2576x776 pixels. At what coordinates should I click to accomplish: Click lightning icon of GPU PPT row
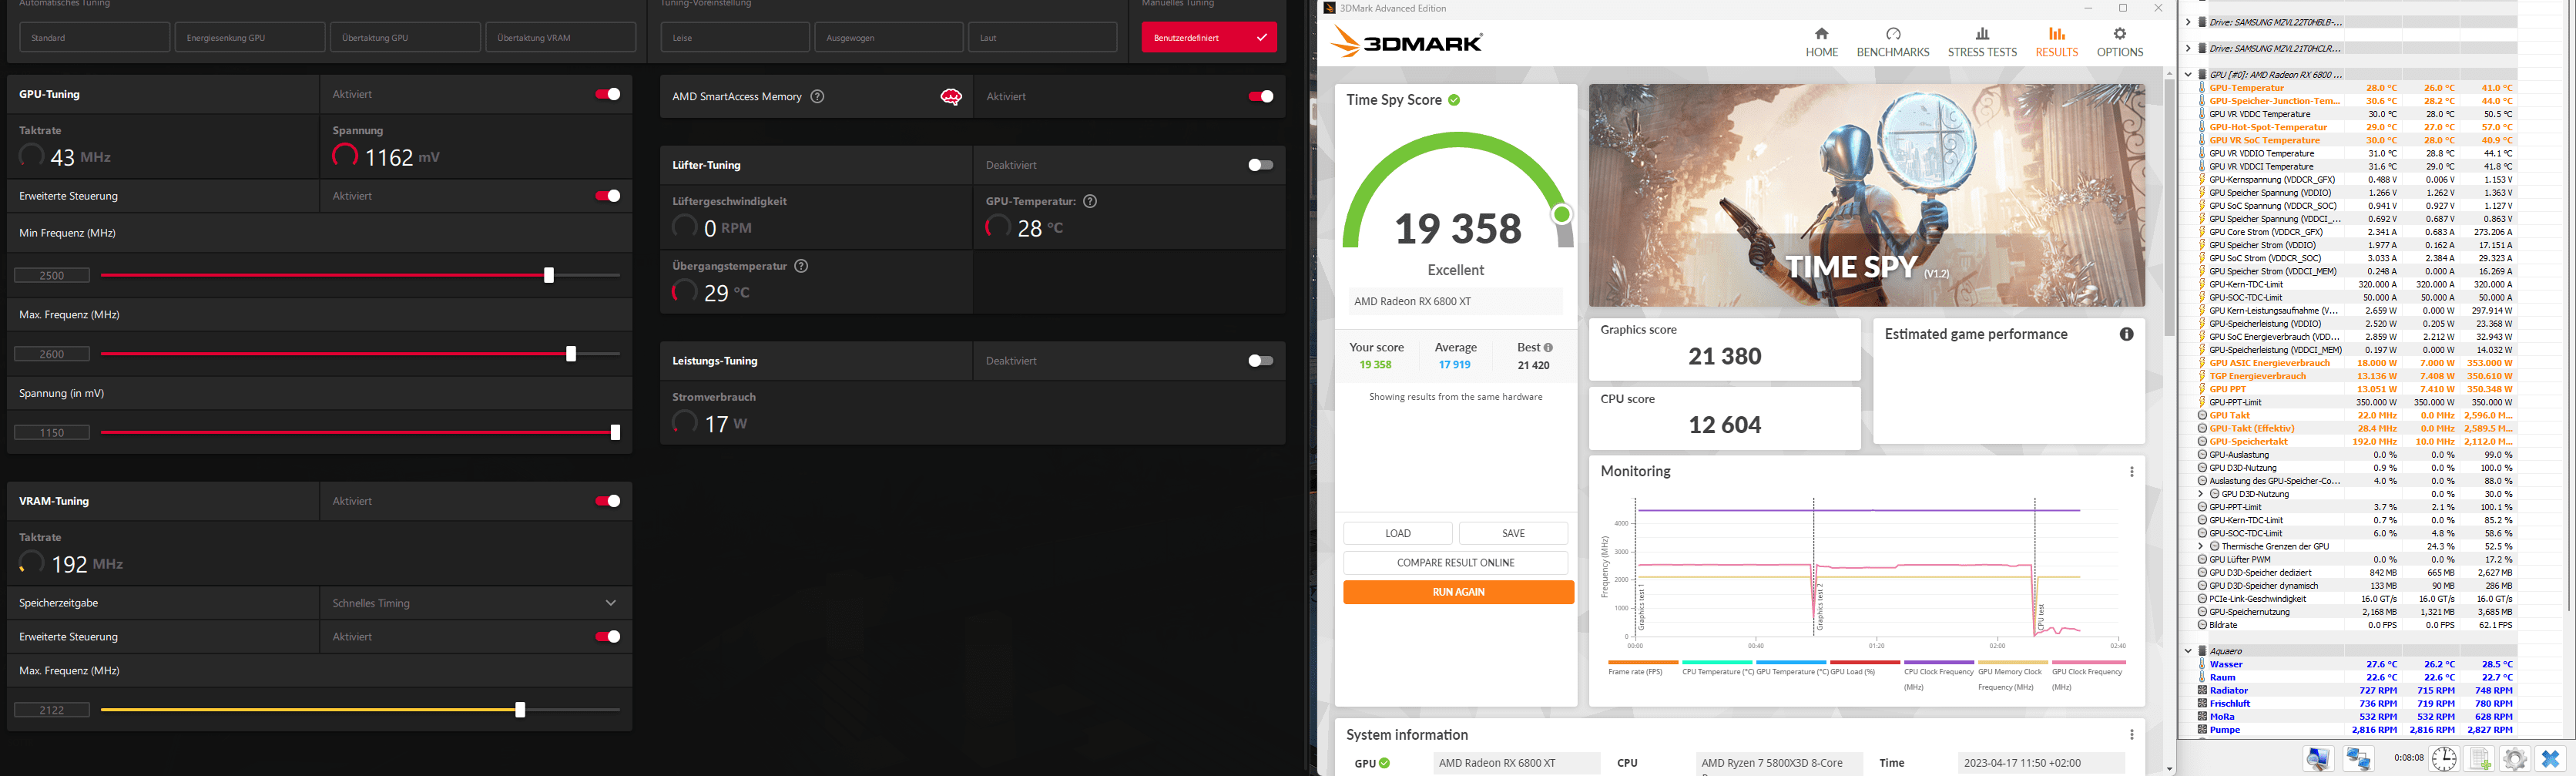click(2202, 389)
